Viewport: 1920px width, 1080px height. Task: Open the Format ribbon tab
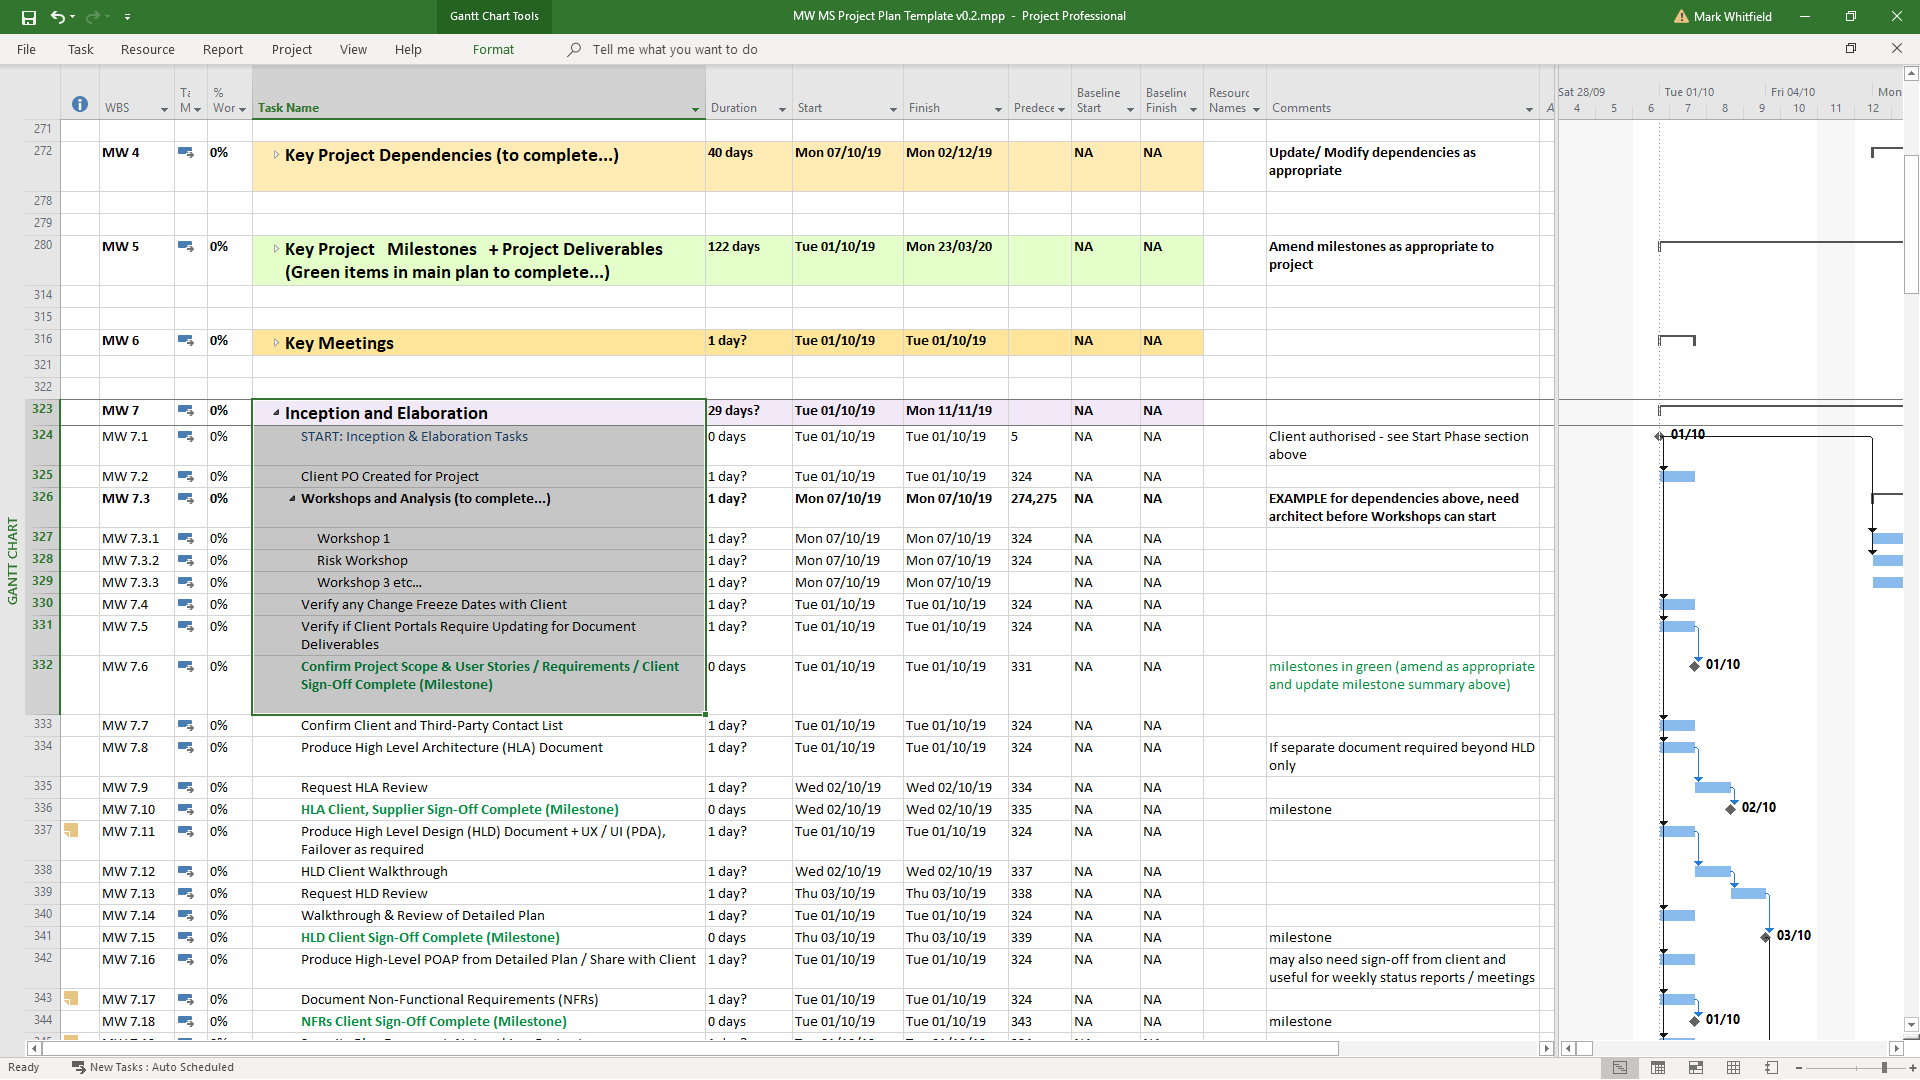click(x=493, y=49)
